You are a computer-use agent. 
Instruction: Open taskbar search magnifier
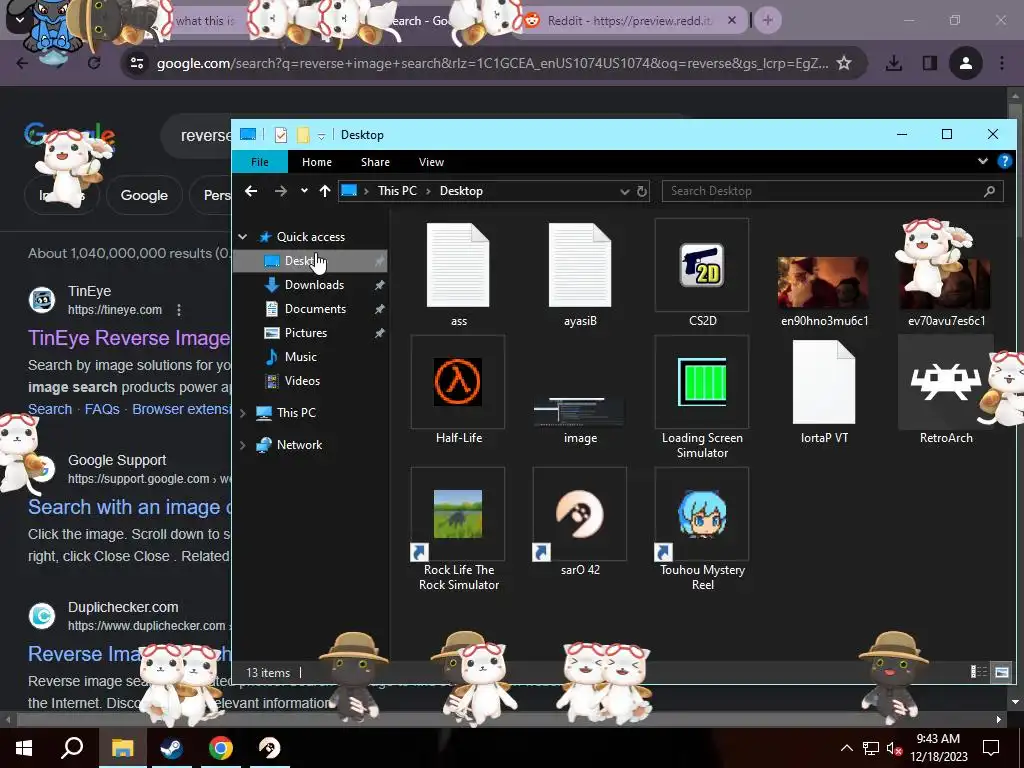coord(72,748)
